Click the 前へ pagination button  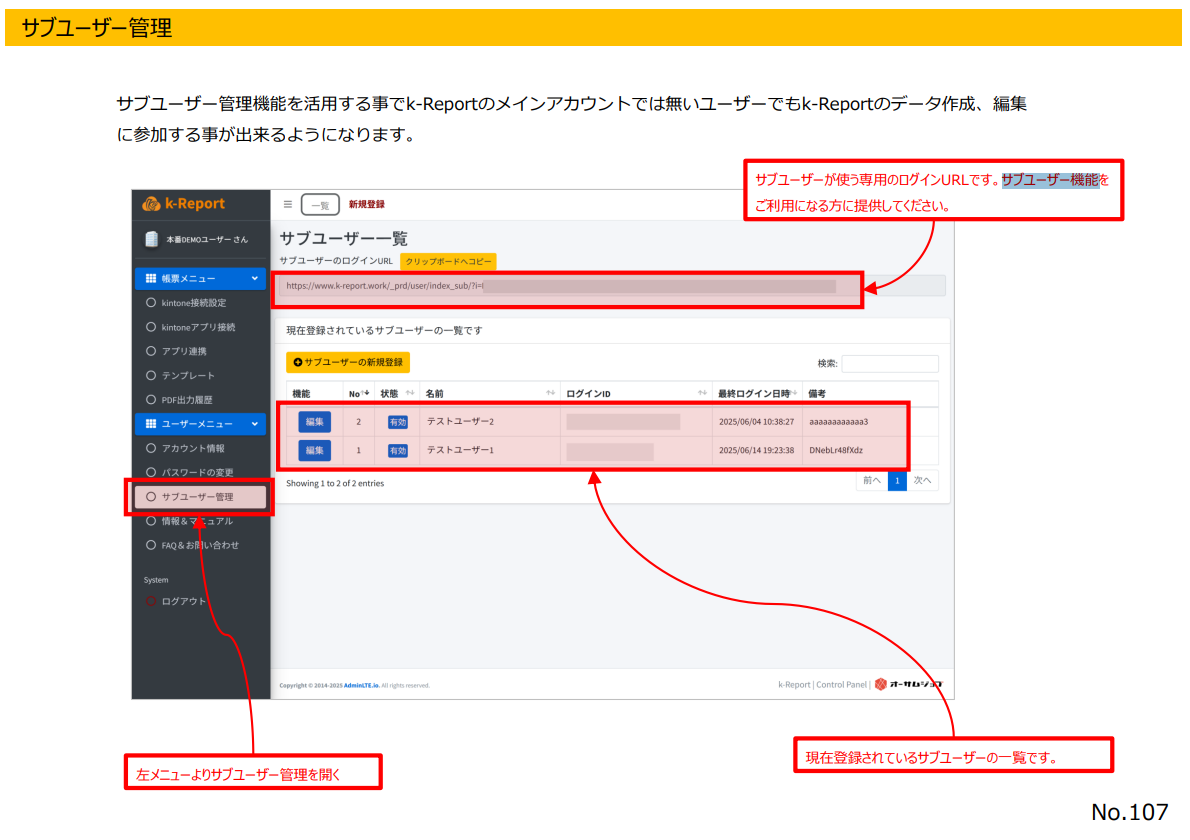[871, 480]
